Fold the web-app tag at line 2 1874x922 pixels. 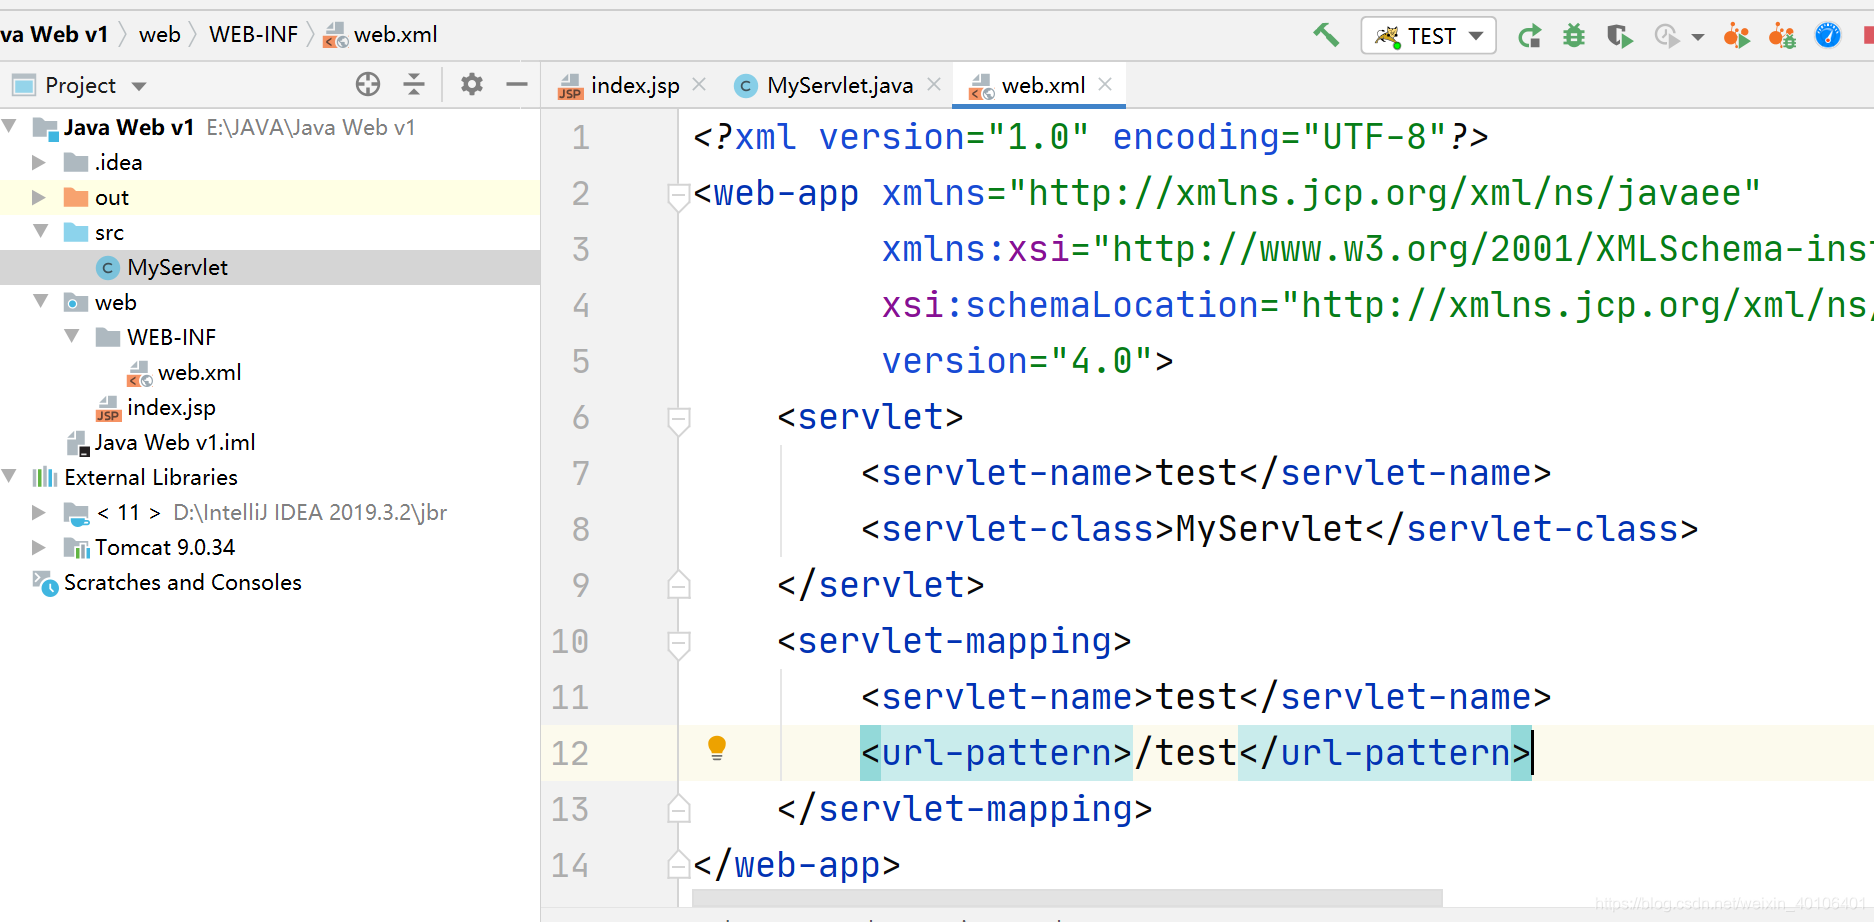click(x=679, y=197)
